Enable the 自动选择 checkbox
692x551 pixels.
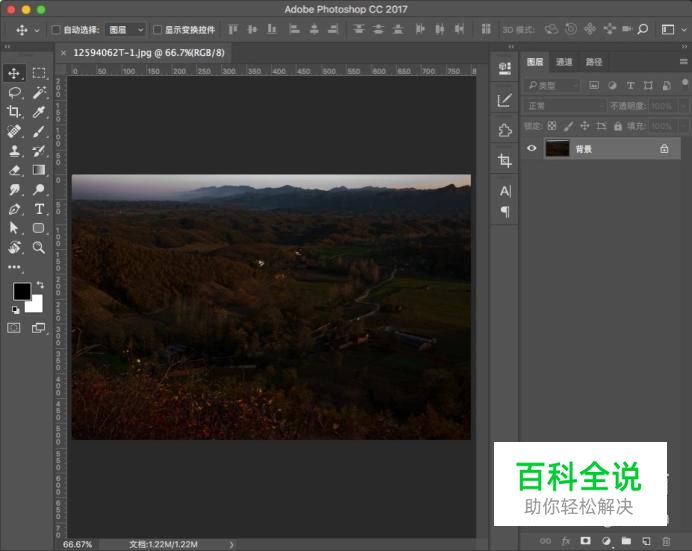[x=56, y=30]
